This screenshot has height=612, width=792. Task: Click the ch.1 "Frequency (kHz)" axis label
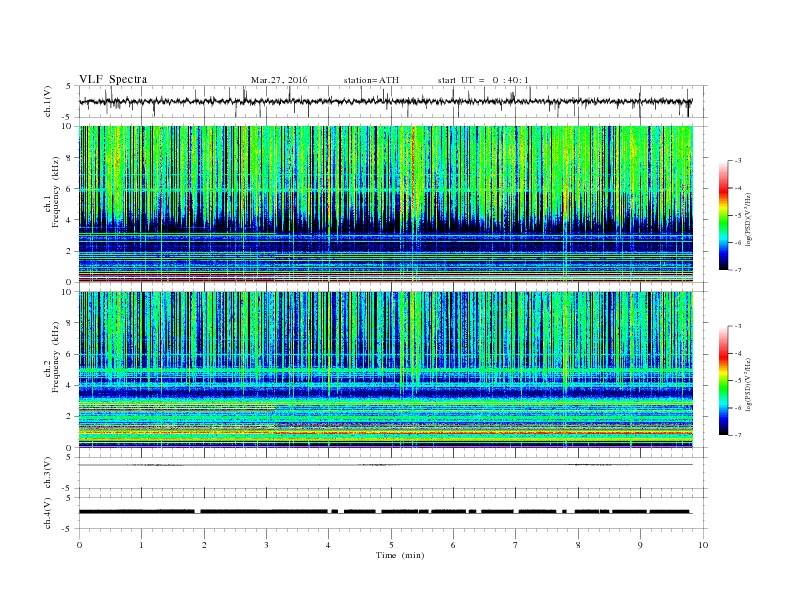[x=56, y=192]
